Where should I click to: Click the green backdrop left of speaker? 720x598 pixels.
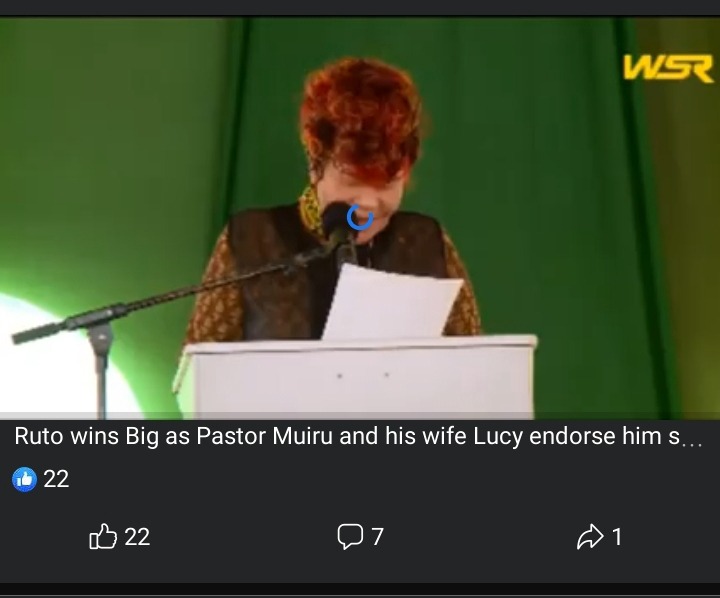pos(115,161)
